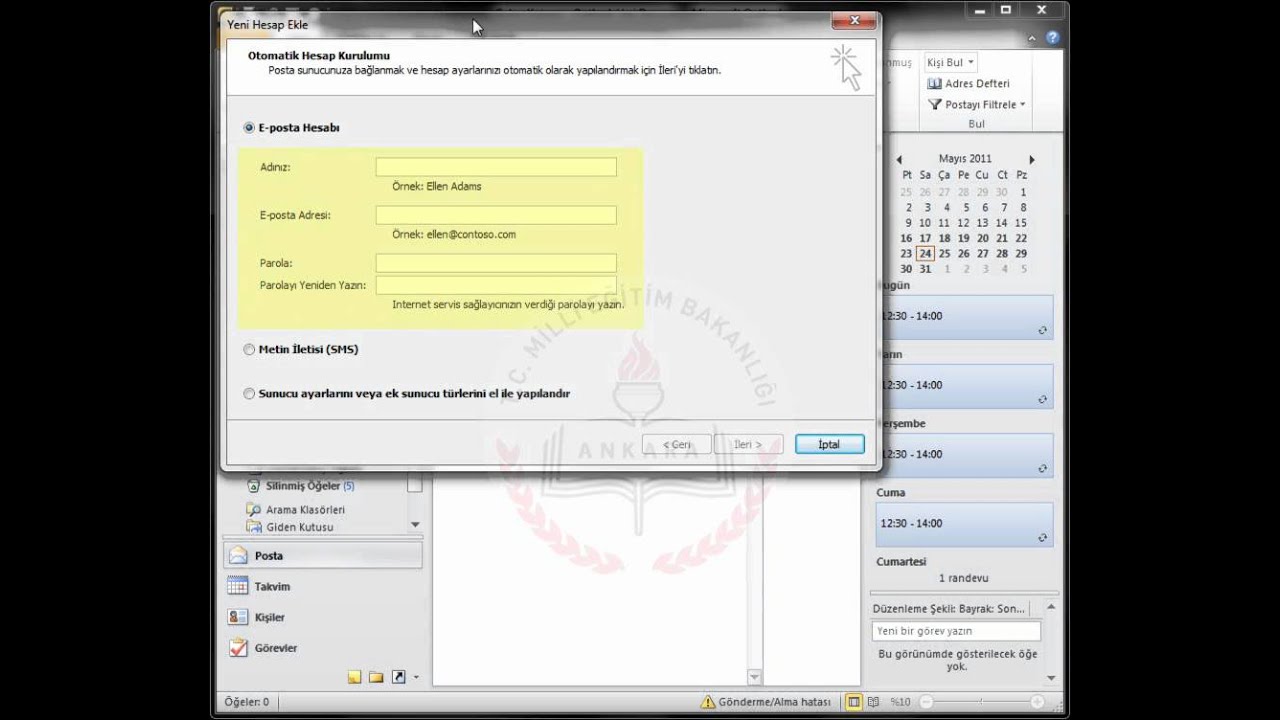Select the Silinmiş Öğeler folder
The width and height of the screenshot is (1280, 720).
300,486
